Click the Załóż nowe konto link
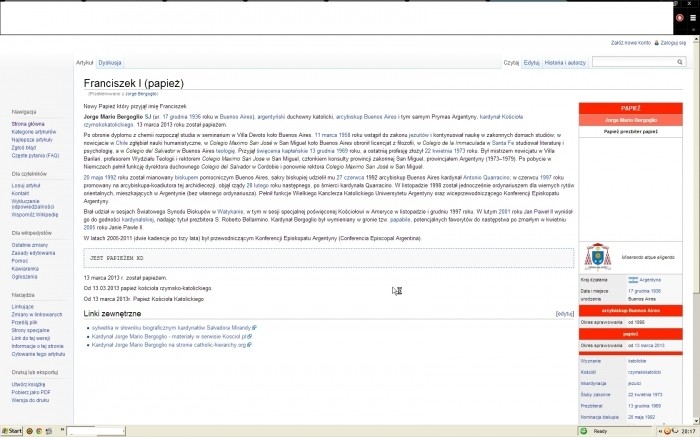This screenshot has height=437, width=700. [634, 43]
